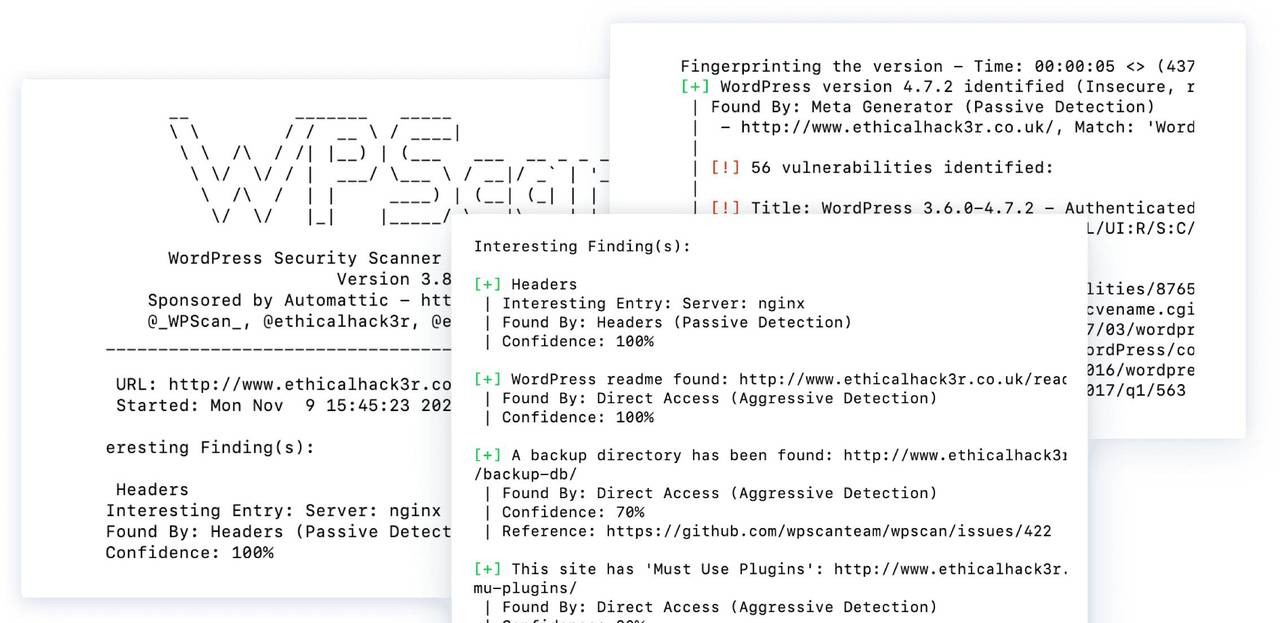Open the github.com/wpscanteam/wpscan/issues/422 reference link
The image size is (1280, 623).
pos(828,531)
